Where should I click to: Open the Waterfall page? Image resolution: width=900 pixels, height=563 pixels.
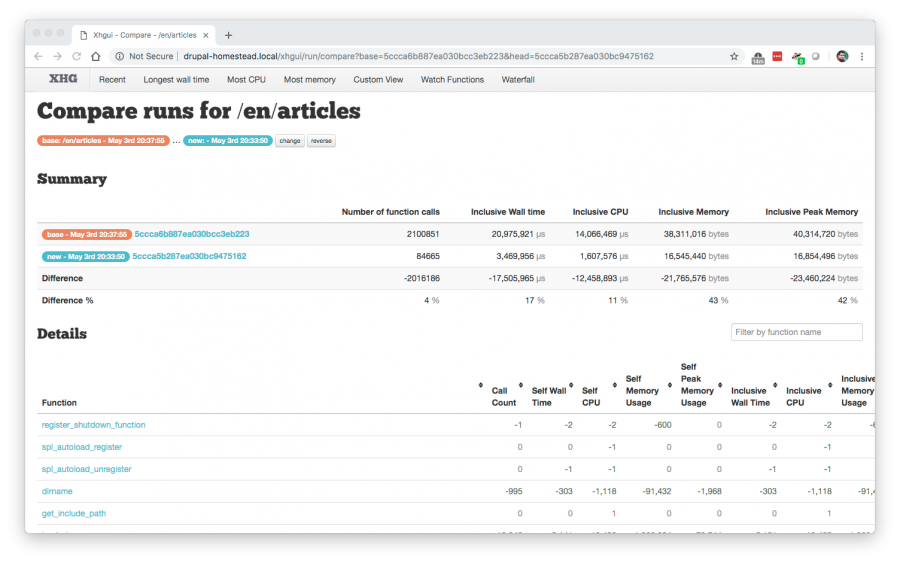518,80
